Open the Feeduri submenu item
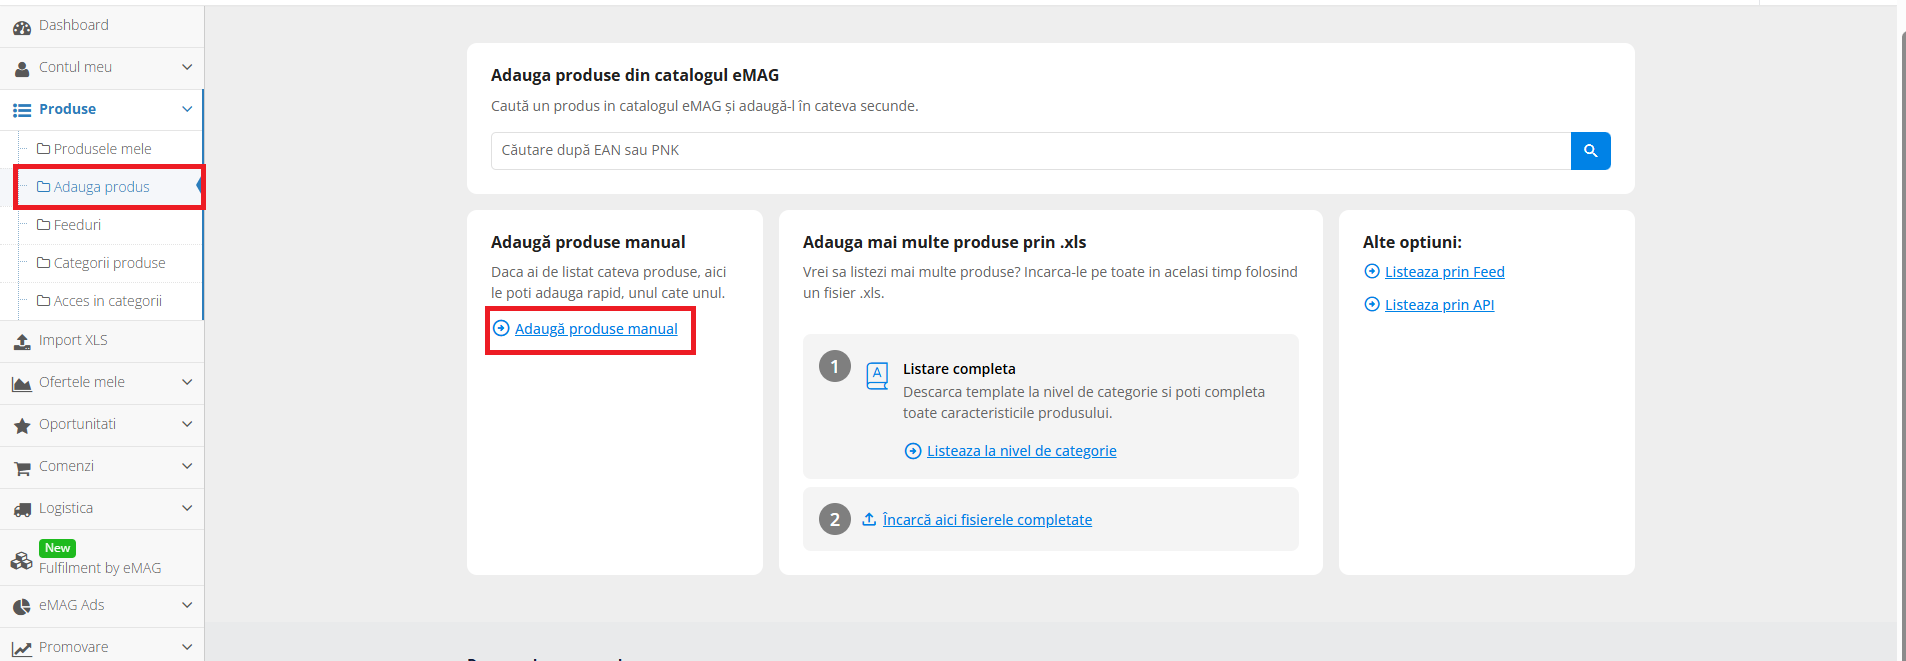Image resolution: width=1906 pixels, height=661 pixels. [x=77, y=225]
